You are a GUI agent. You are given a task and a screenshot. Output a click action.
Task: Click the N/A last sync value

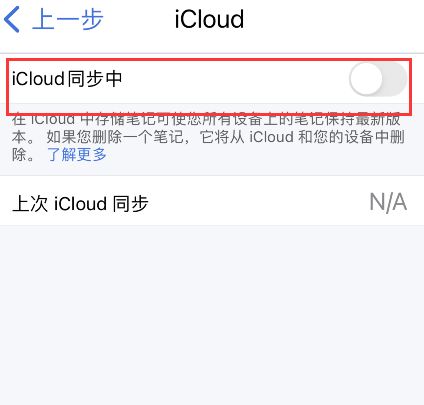[x=388, y=202]
